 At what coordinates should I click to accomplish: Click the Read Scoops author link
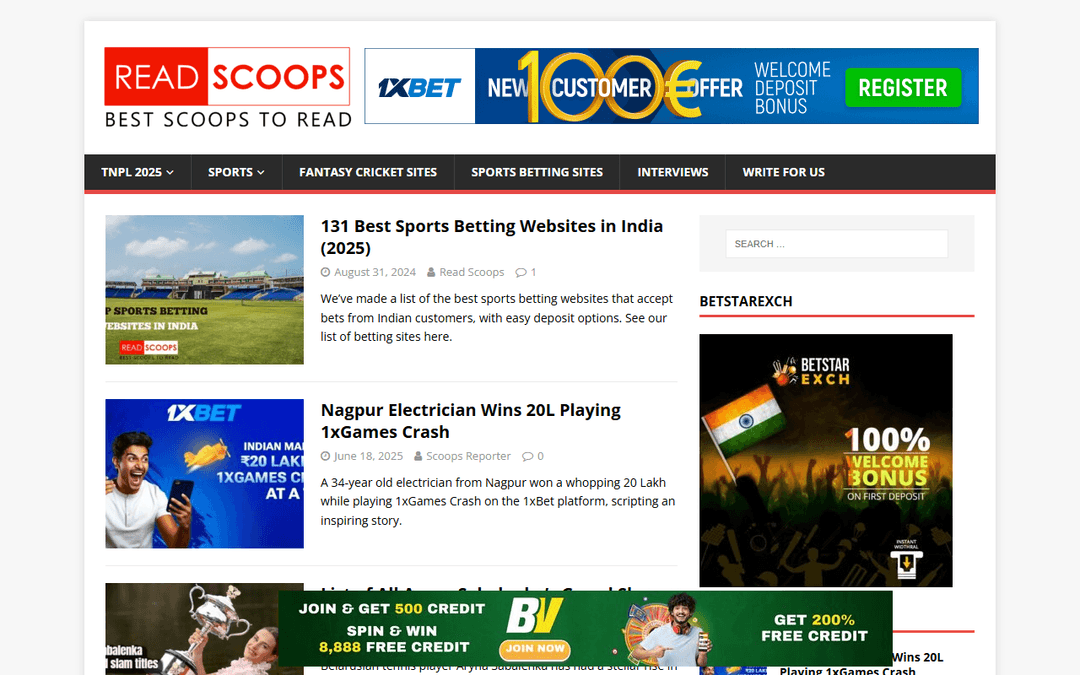(x=472, y=272)
